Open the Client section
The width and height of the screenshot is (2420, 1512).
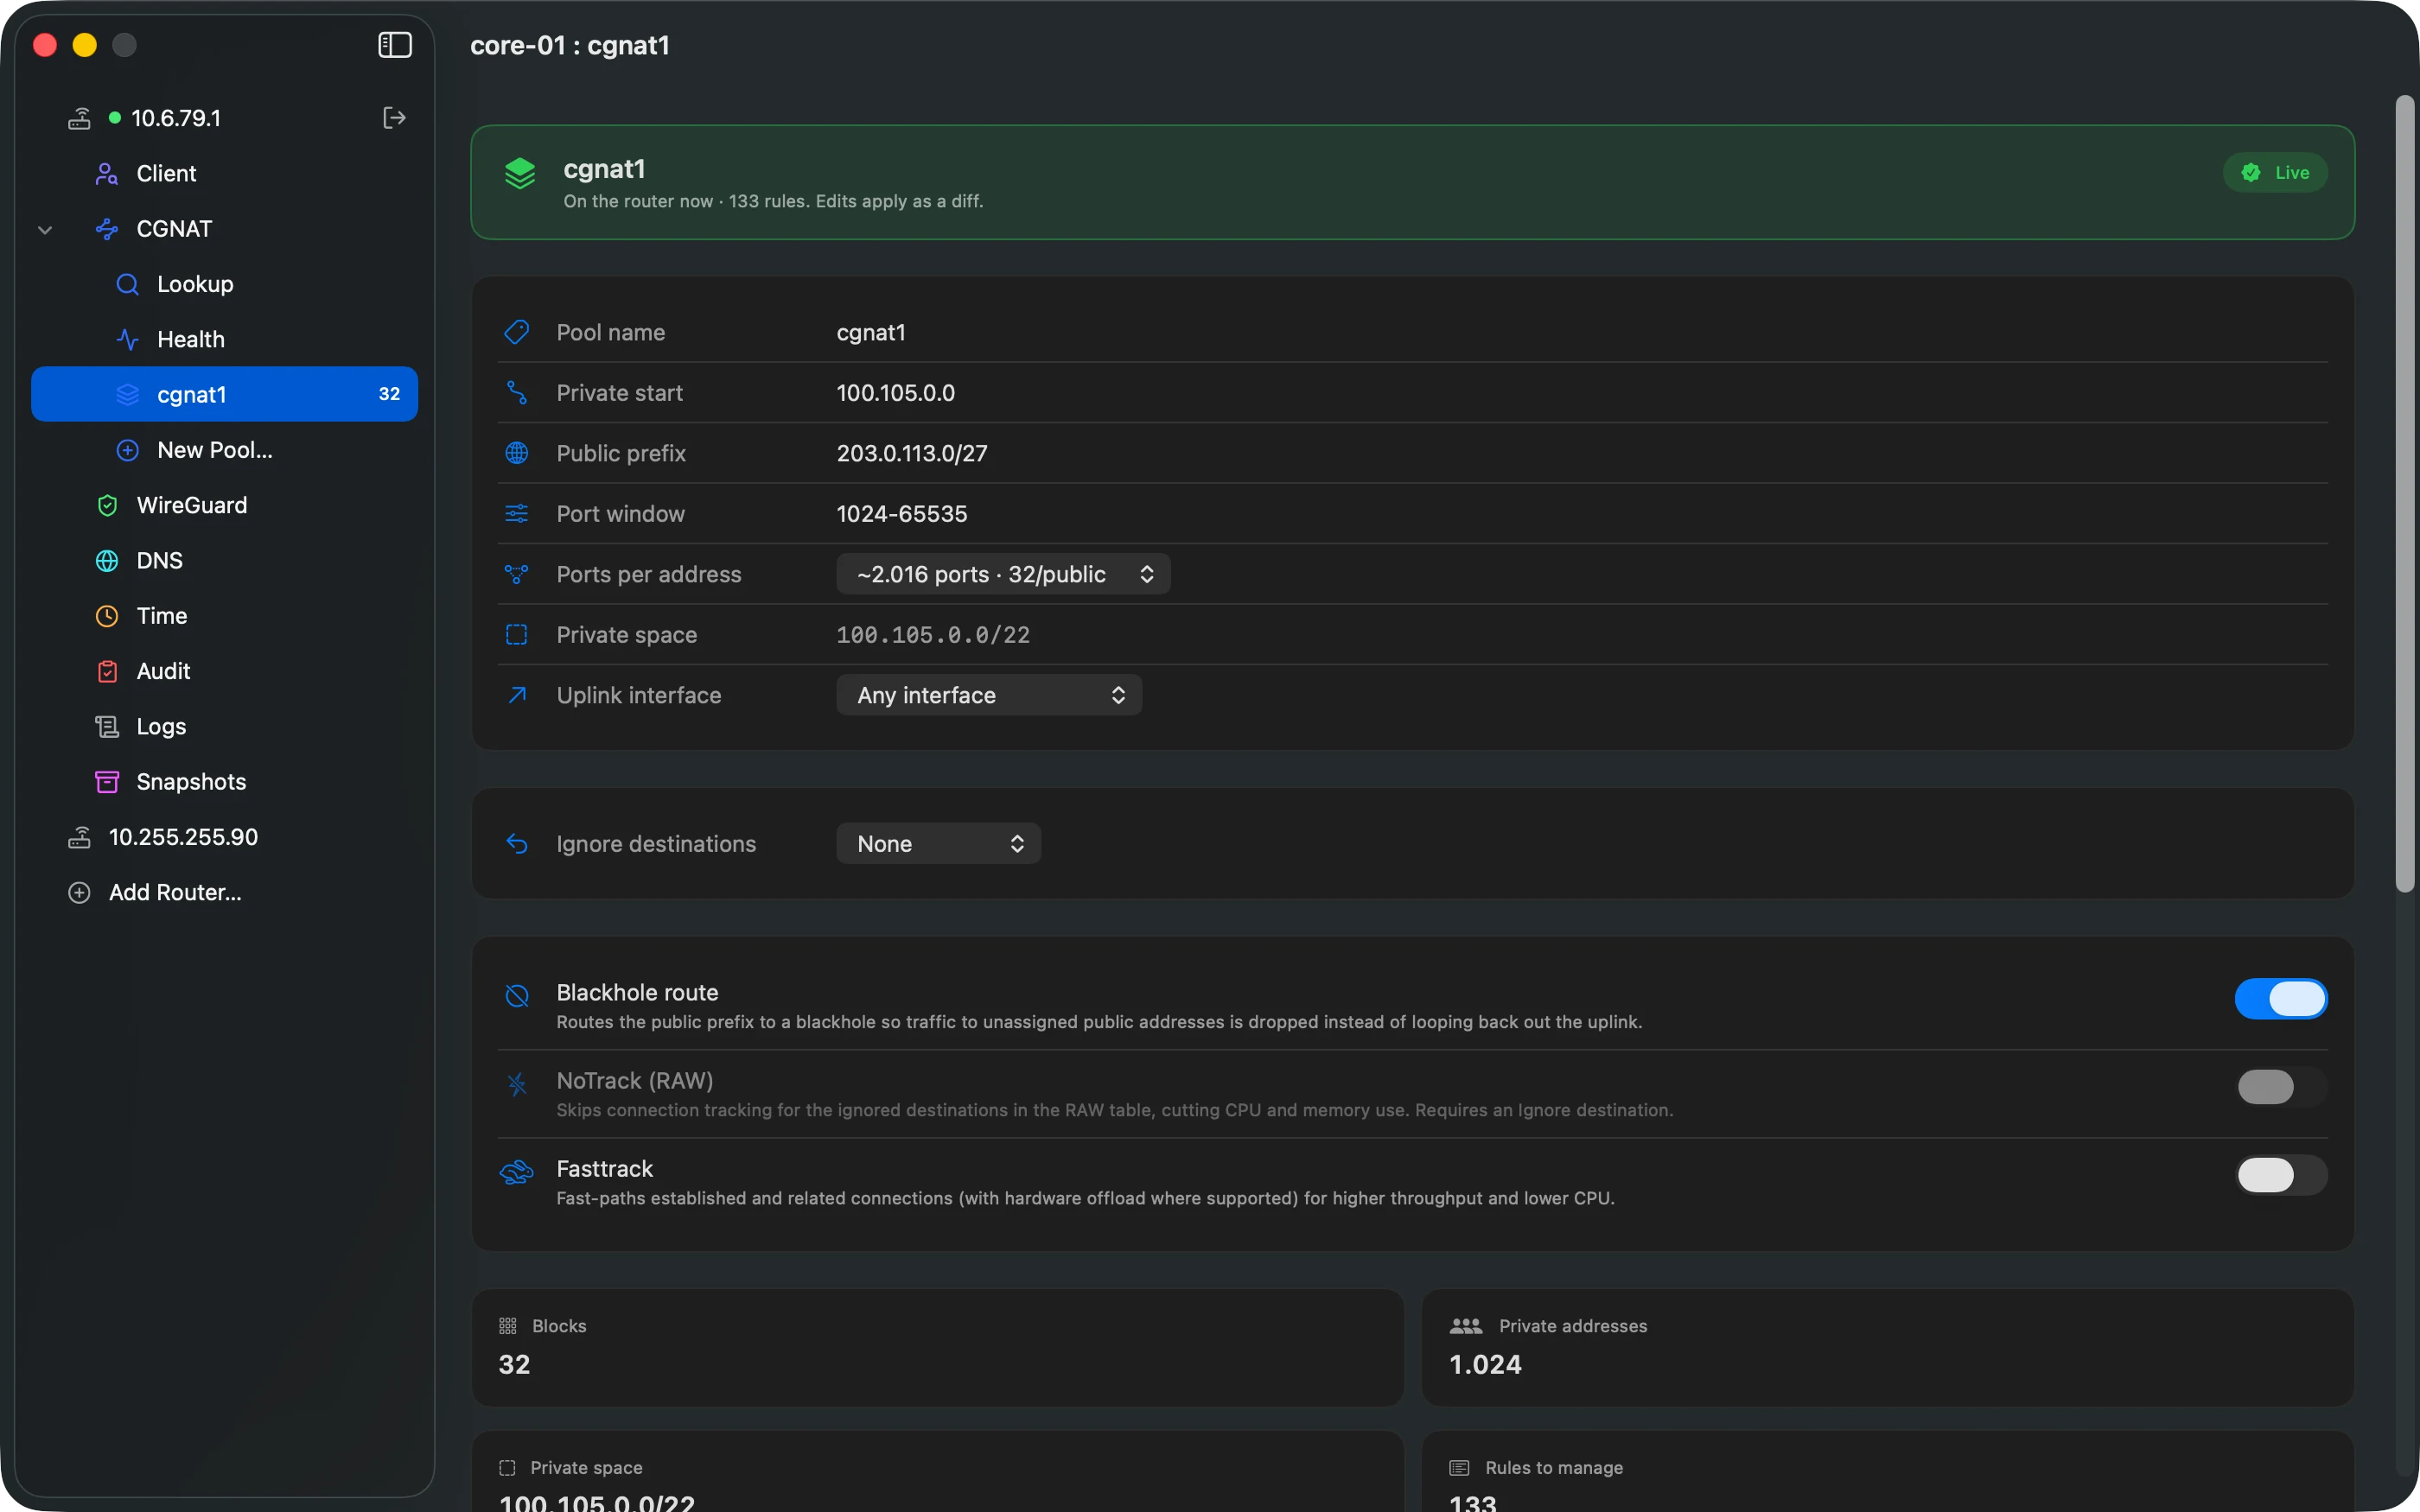(225, 174)
